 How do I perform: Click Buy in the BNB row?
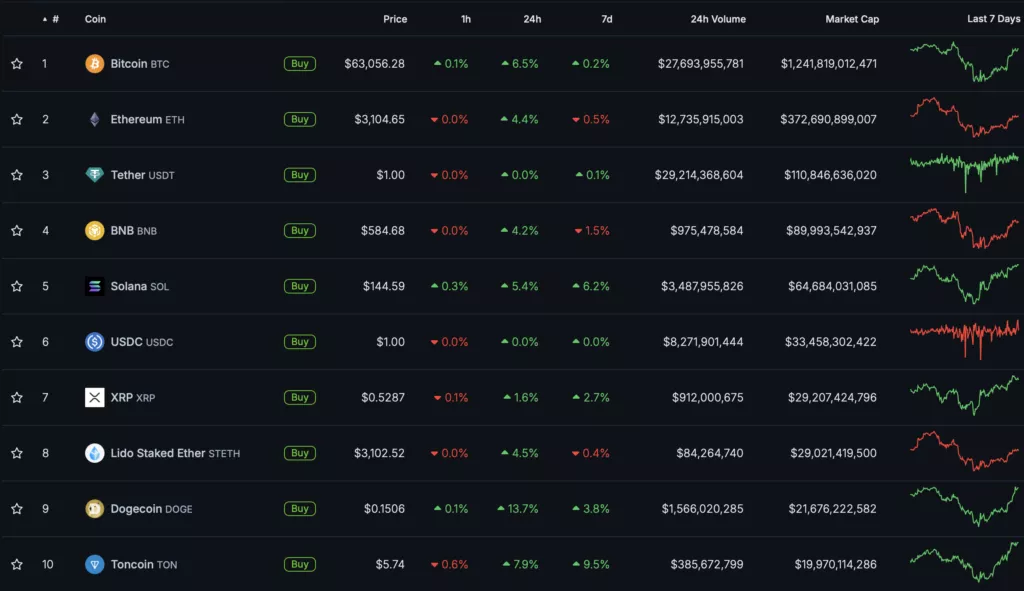tap(300, 231)
